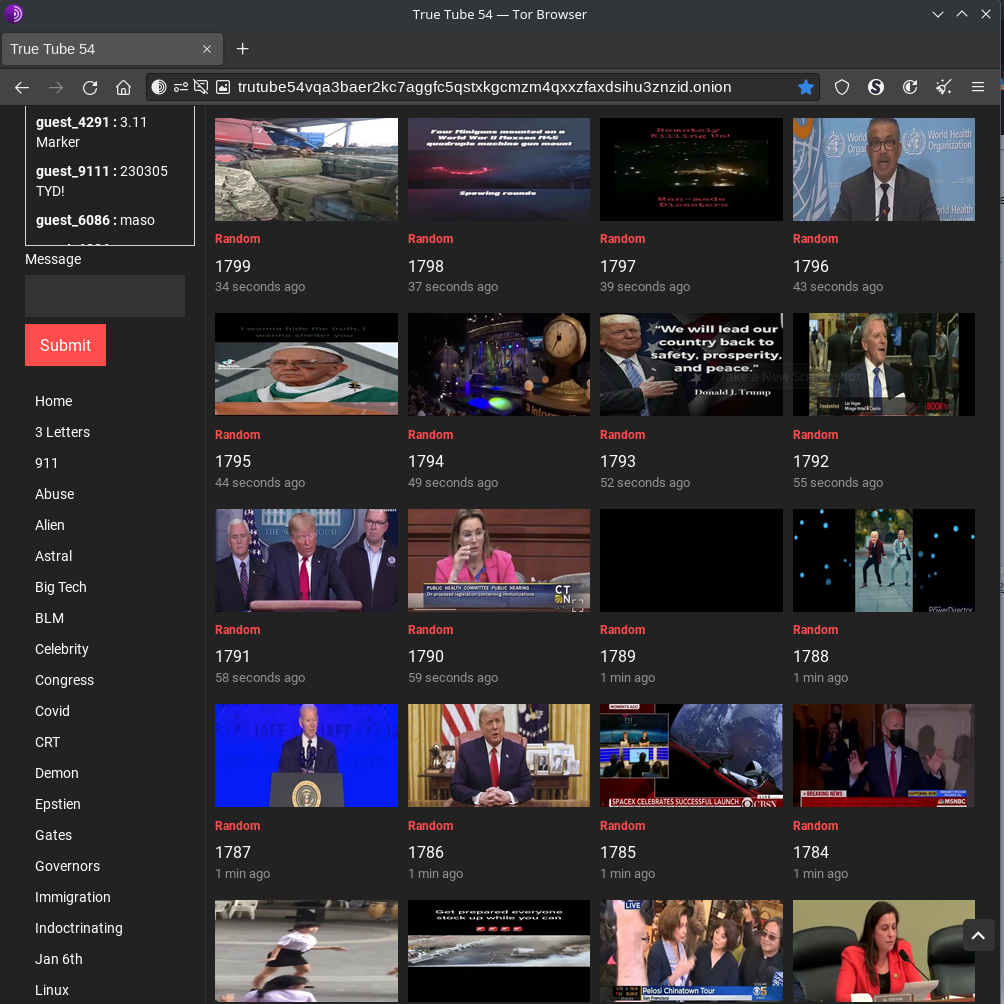Open the Gates category

click(x=53, y=835)
